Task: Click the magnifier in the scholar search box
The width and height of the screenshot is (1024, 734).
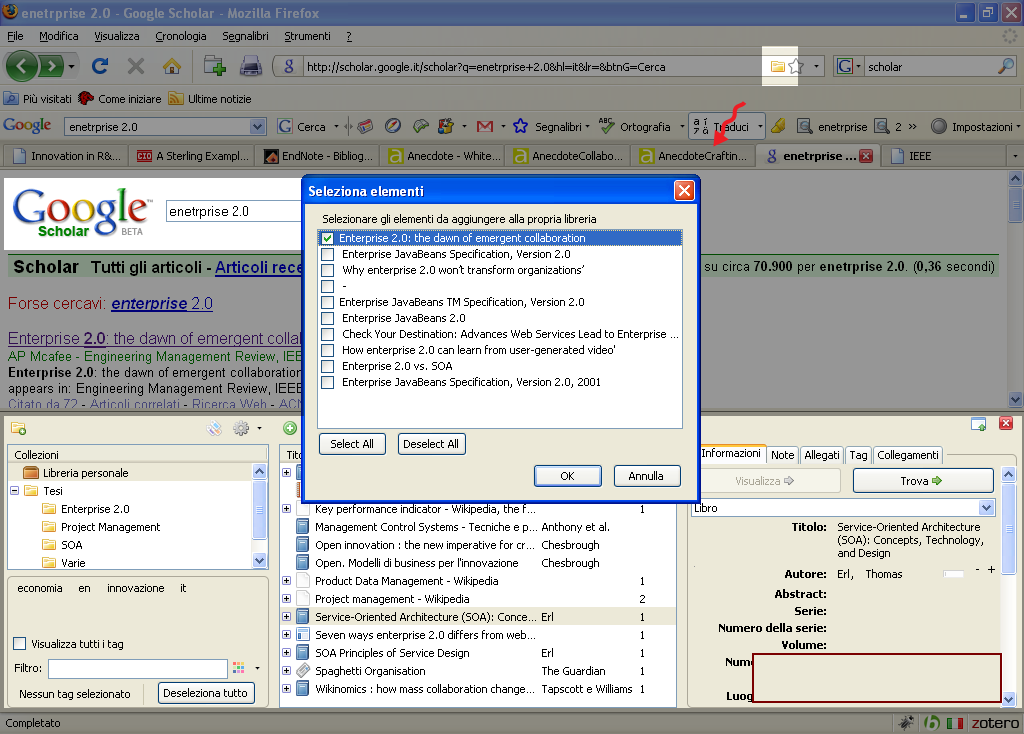Action: 1006,66
